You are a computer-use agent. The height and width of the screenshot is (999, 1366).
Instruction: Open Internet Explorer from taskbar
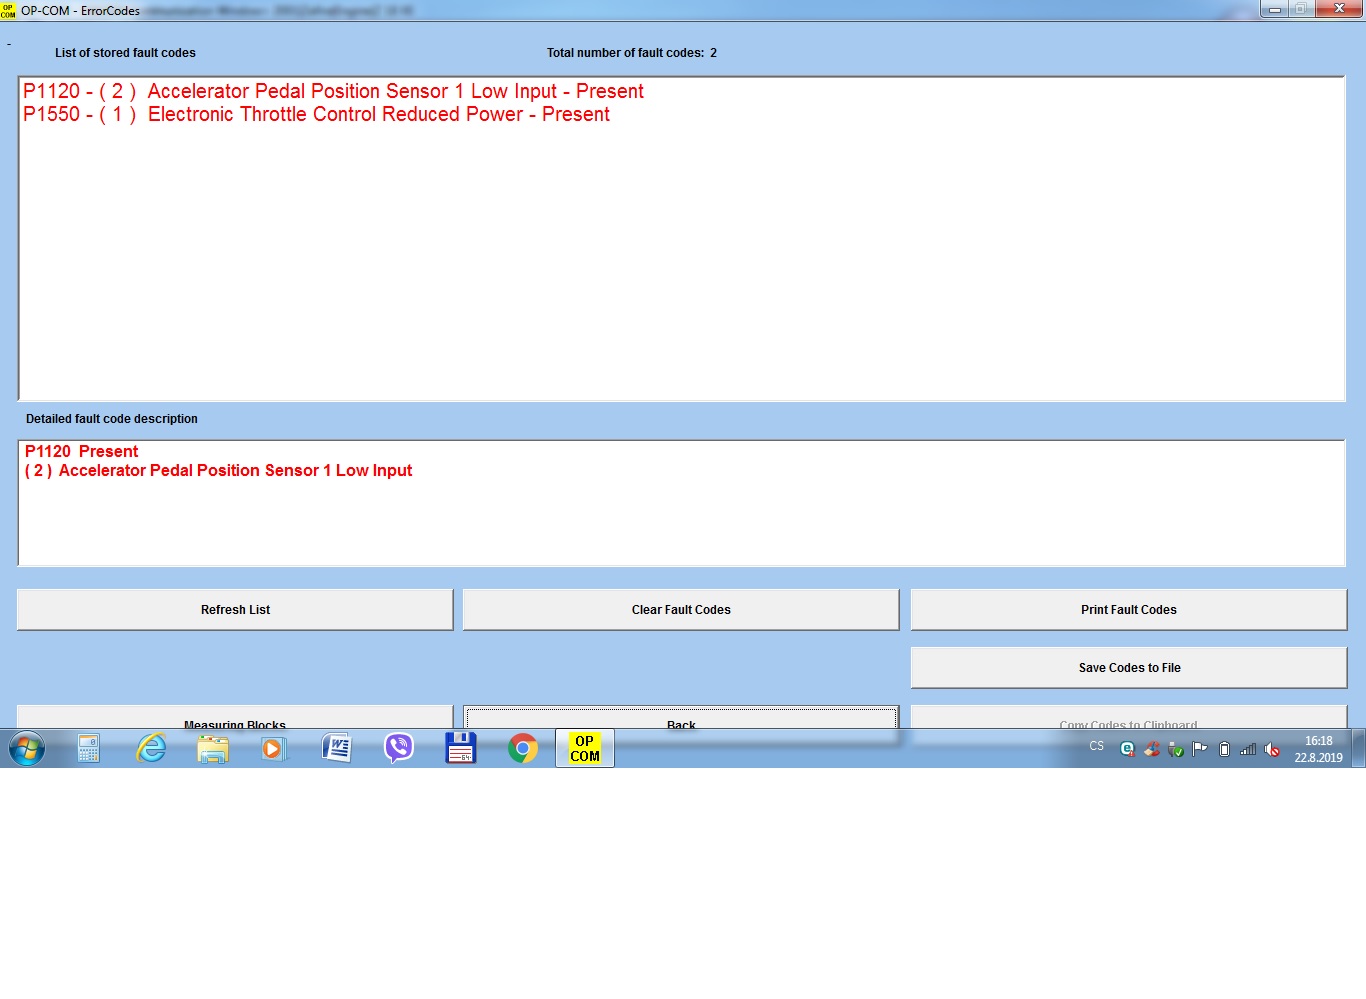click(x=151, y=748)
